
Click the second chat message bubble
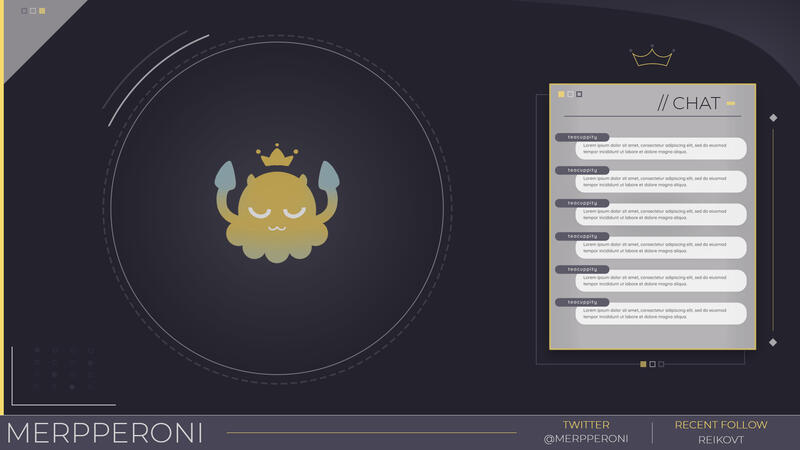[661, 182]
